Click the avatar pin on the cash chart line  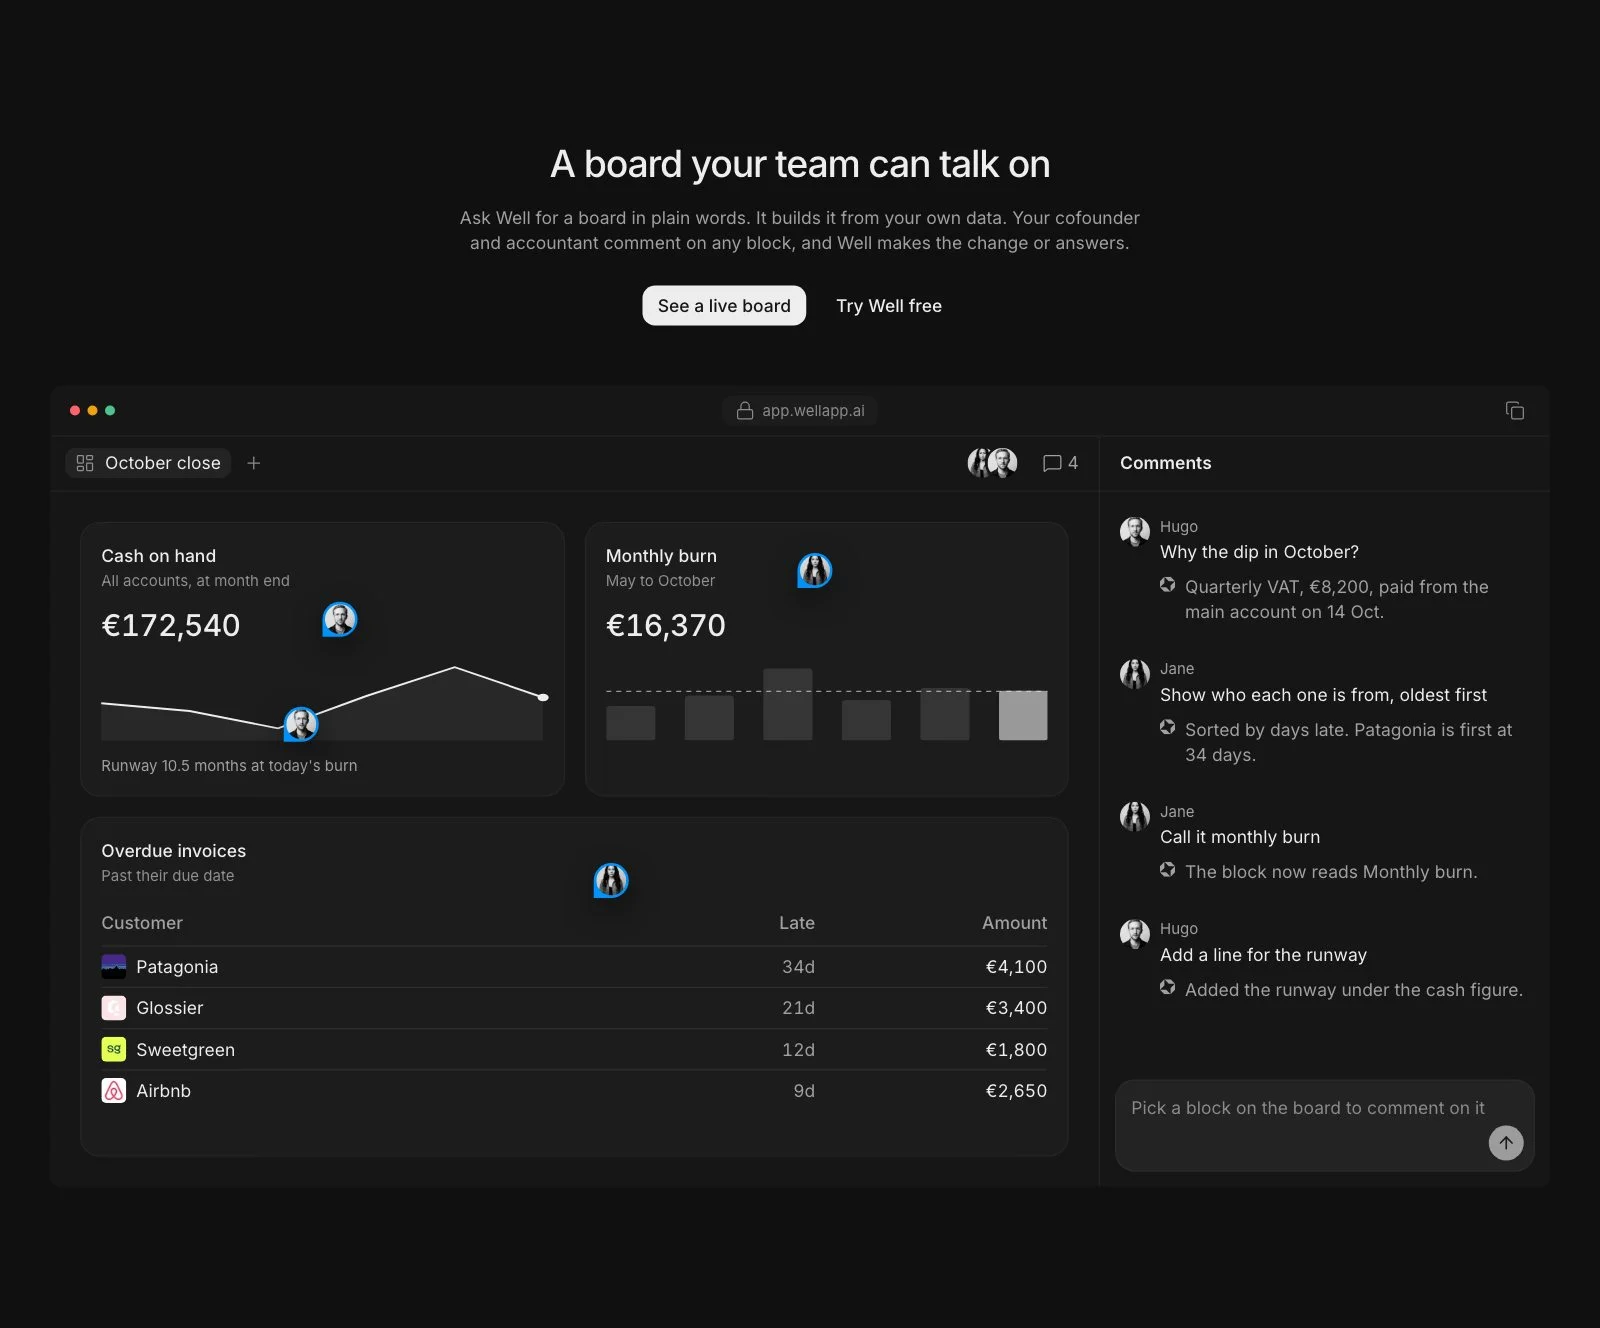coord(301,724)
